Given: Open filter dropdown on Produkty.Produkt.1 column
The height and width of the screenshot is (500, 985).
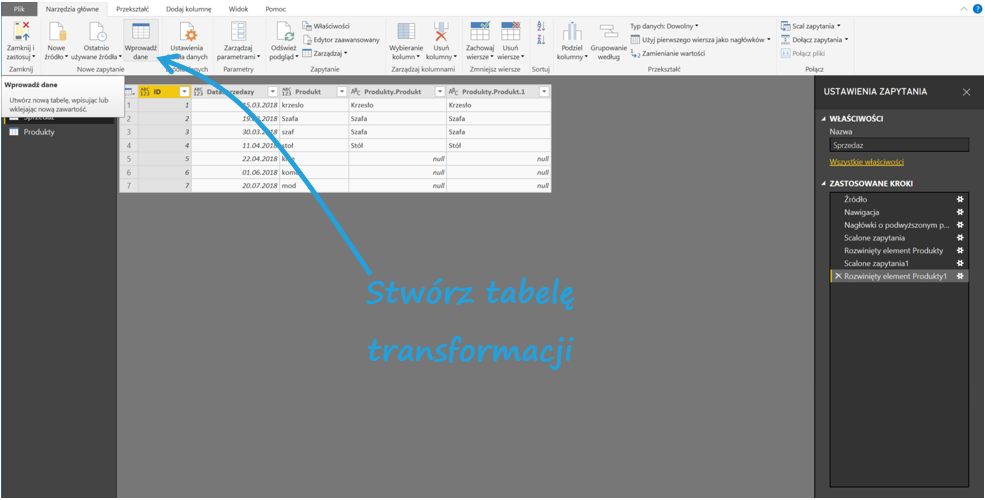Looking at the screenshot, I should coord(545,92).
